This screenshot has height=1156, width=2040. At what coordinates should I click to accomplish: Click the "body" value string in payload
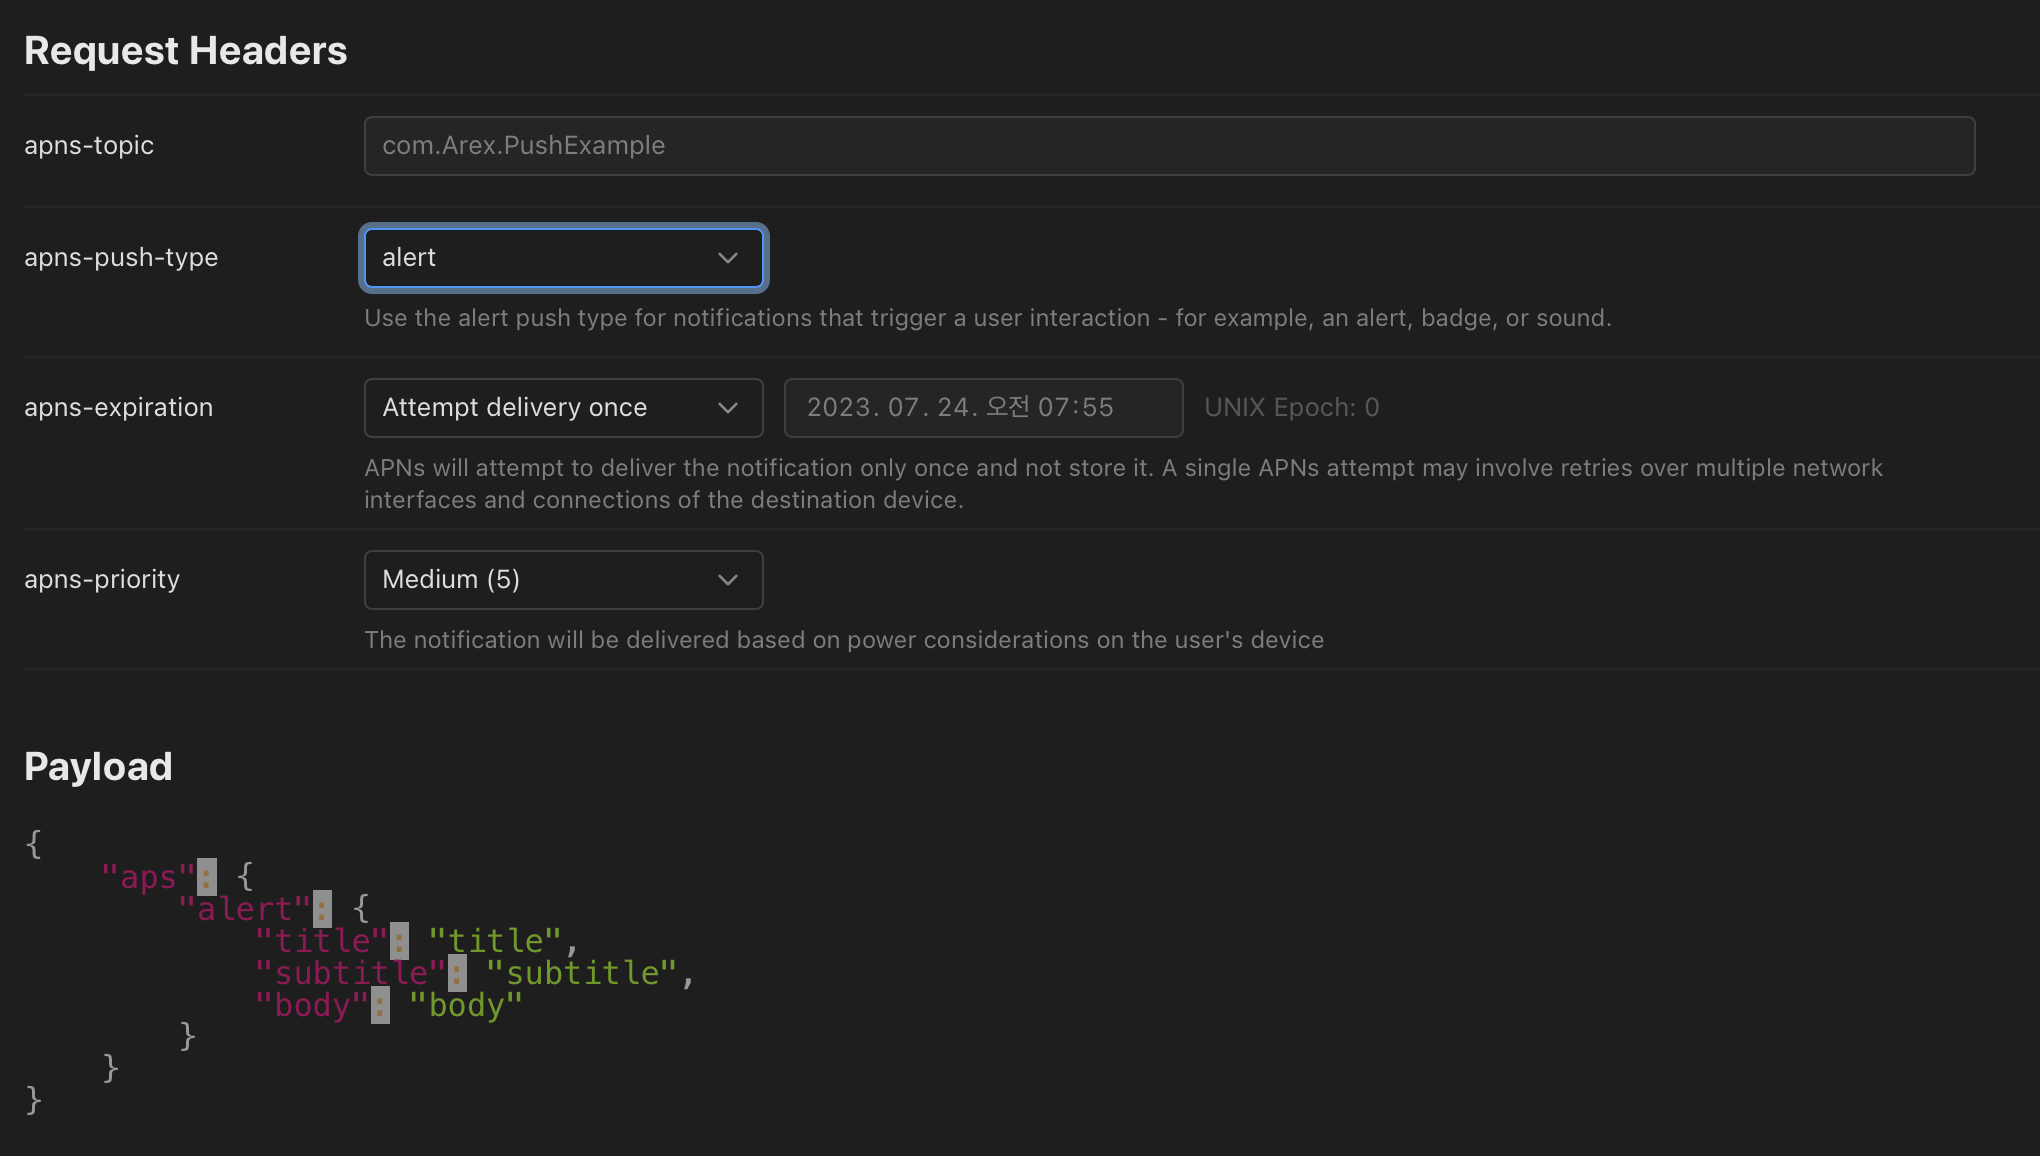point(466,1005)
